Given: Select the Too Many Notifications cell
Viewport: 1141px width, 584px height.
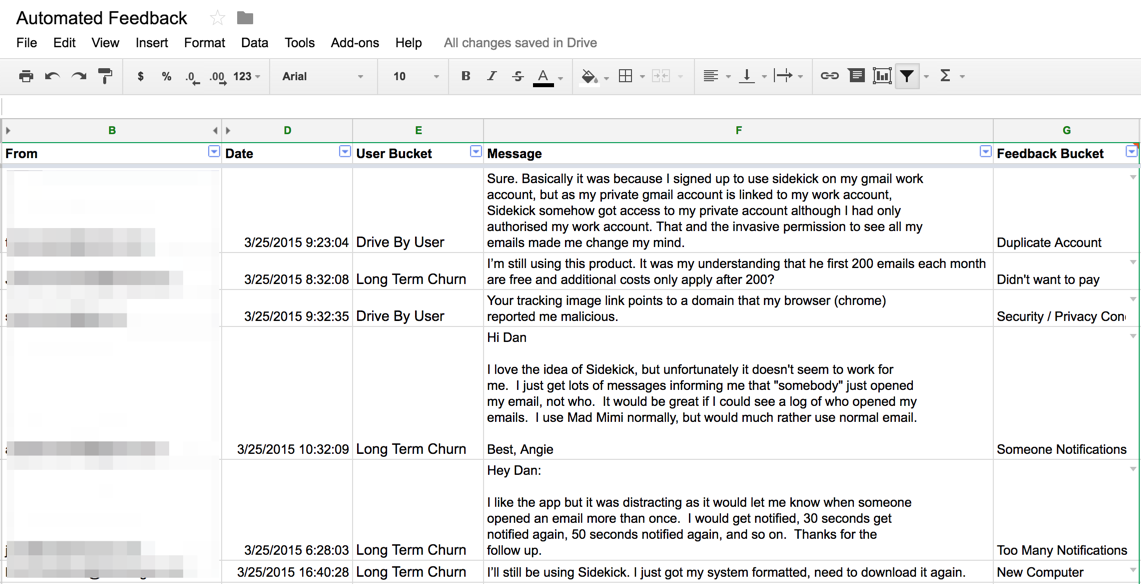Looking at the screenshot, I should coord(1067,510).
